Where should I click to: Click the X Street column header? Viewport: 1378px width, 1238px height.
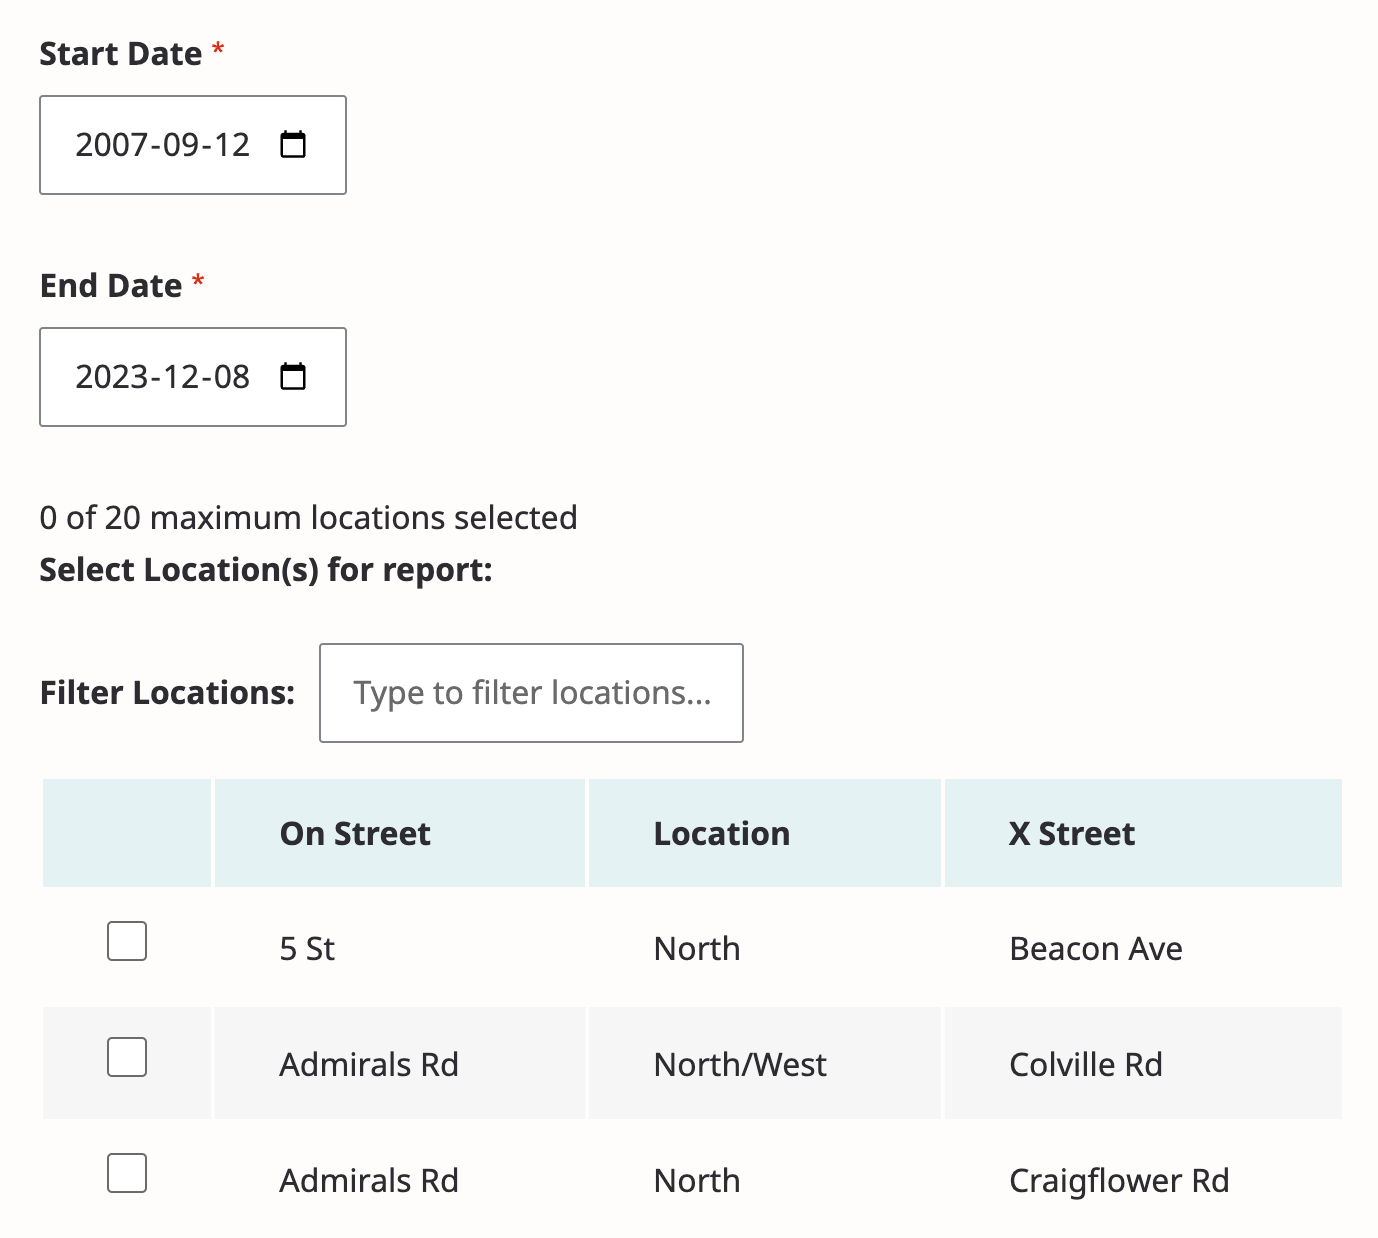(x=1071, y=834)
